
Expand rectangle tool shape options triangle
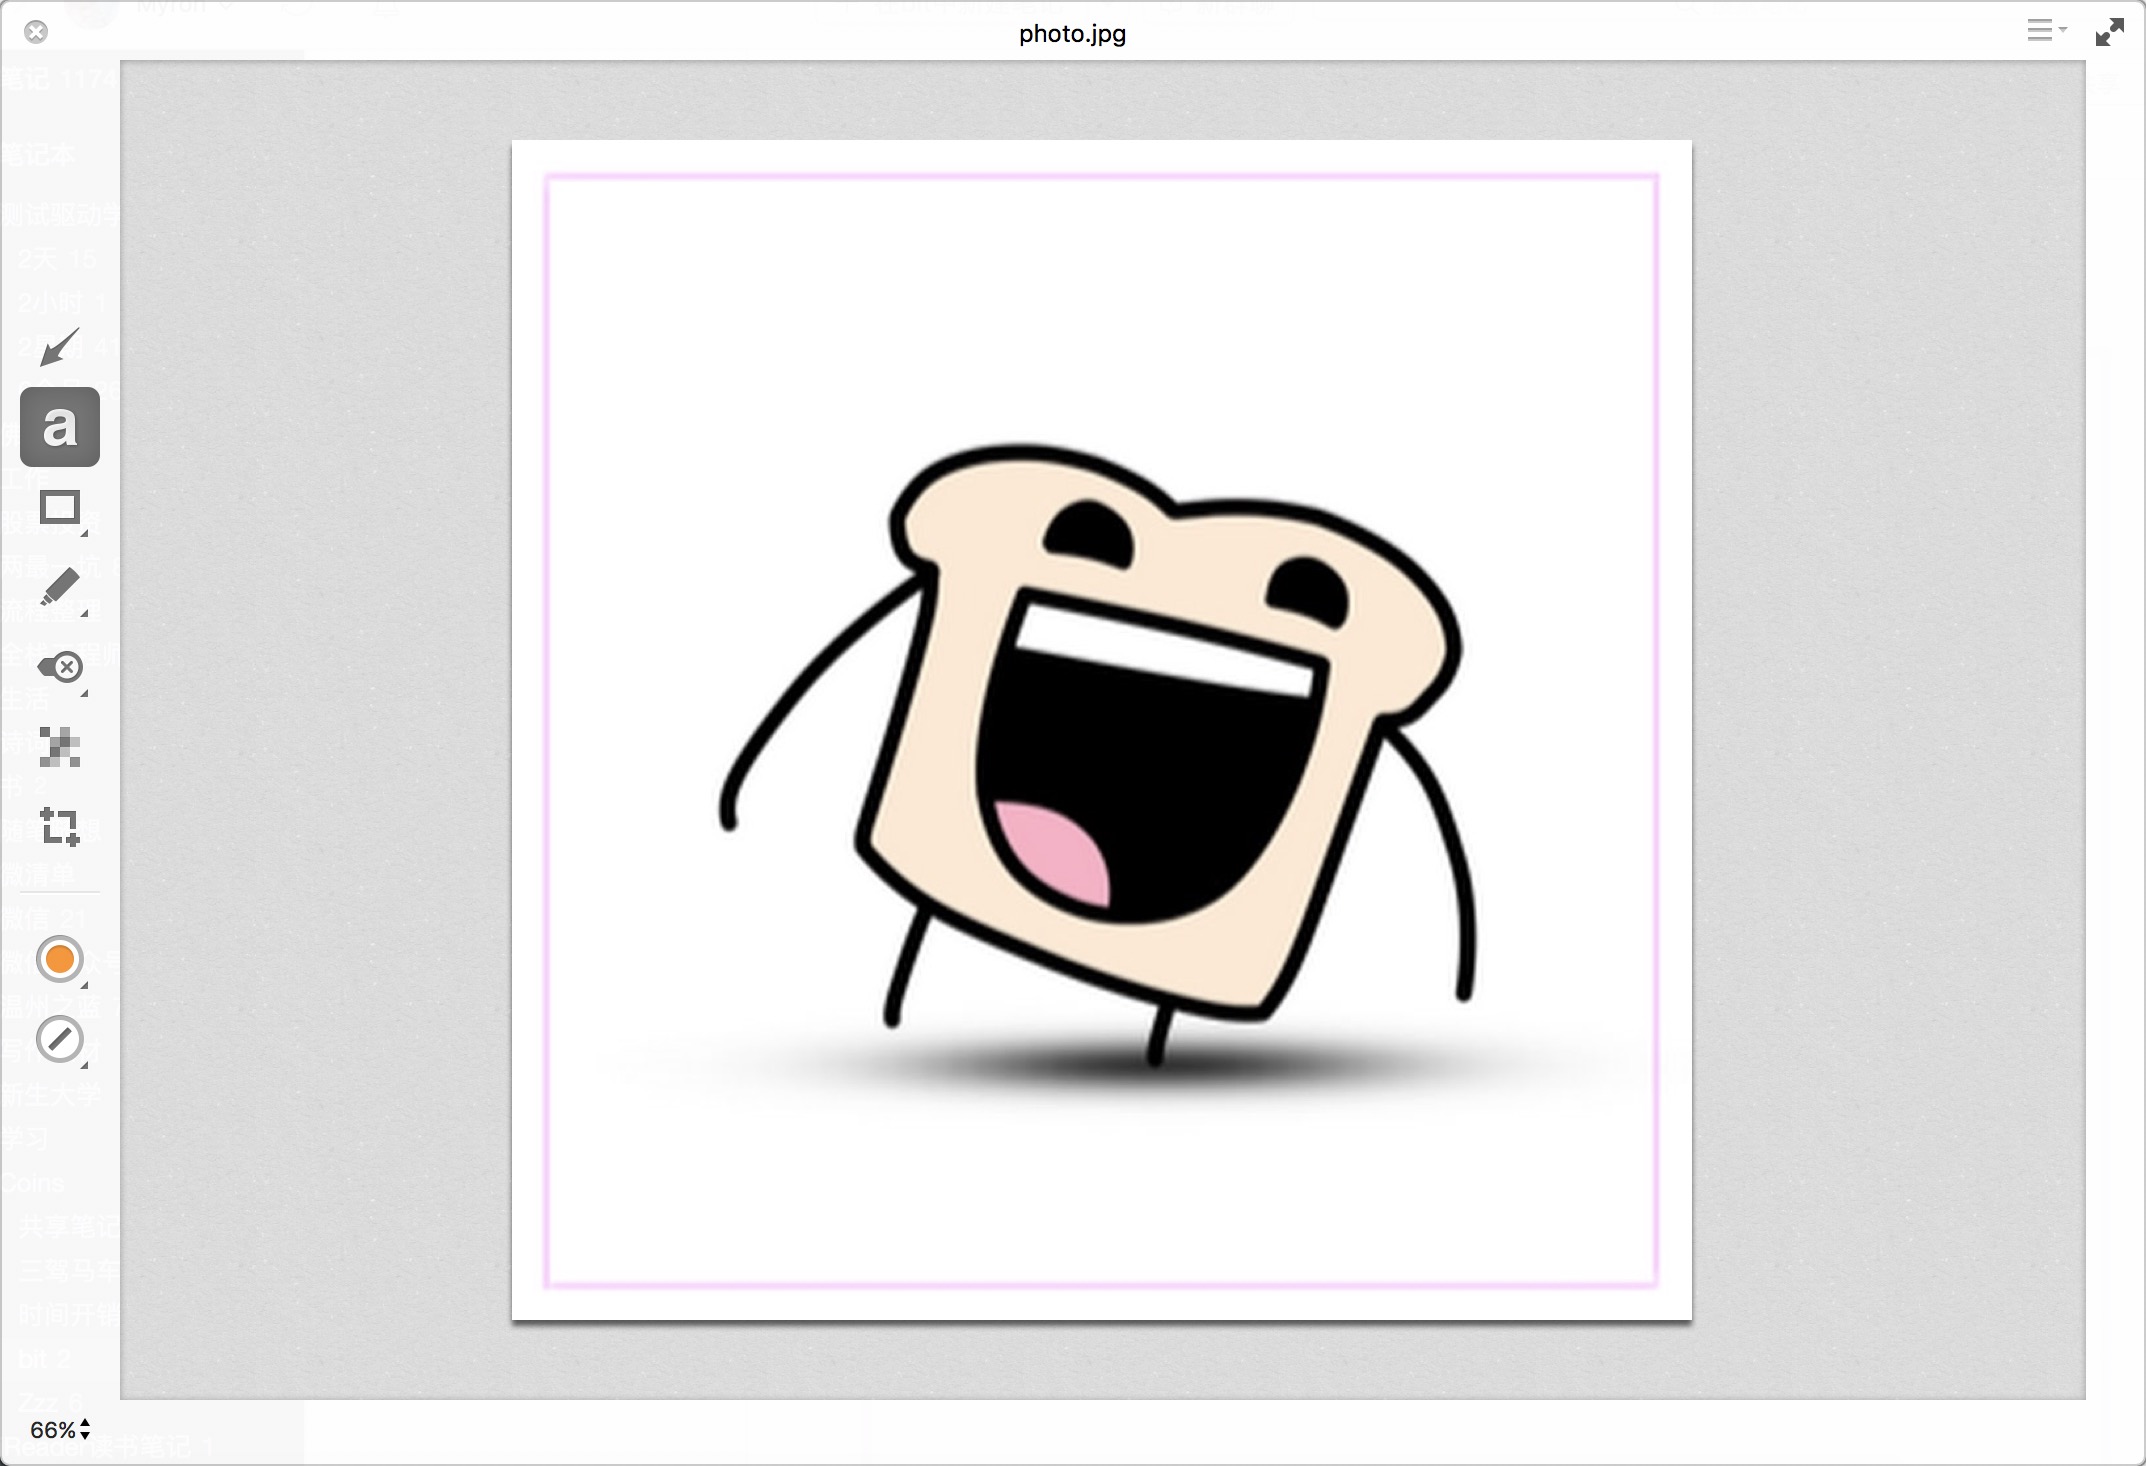click(x=84, y=533)
